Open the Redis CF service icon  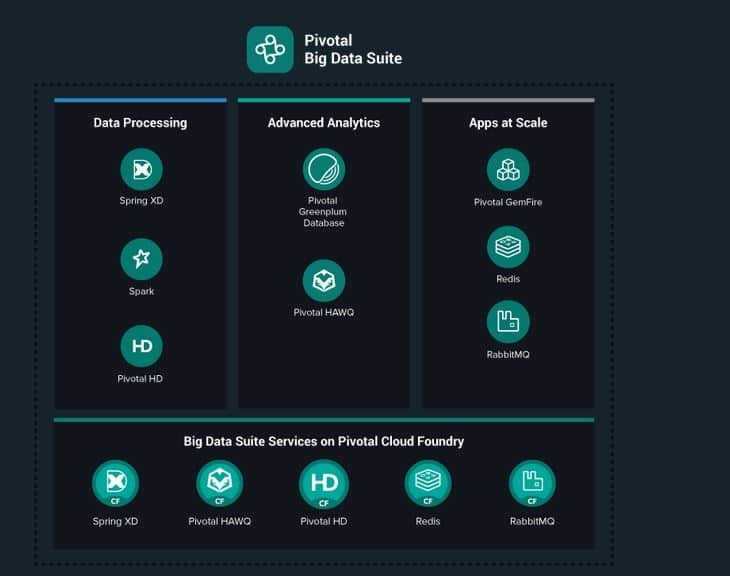[428, 483]
